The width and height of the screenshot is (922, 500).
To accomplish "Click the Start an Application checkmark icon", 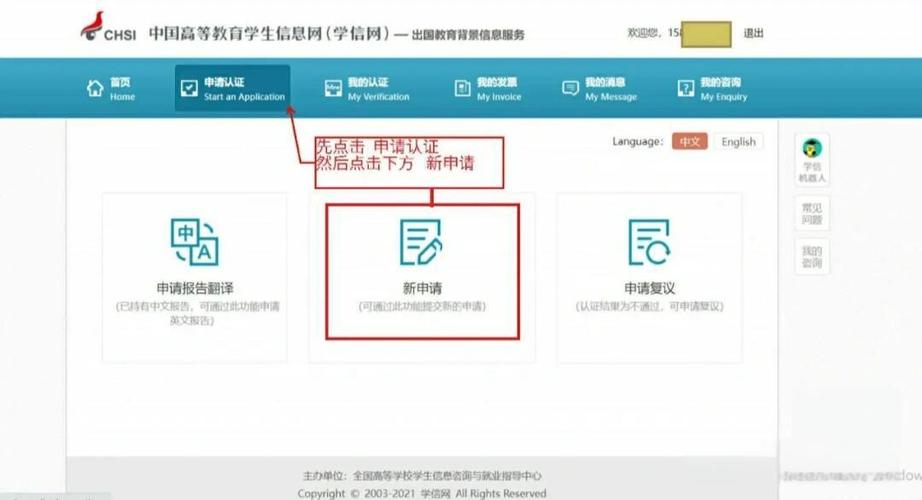I will point(189,89).
